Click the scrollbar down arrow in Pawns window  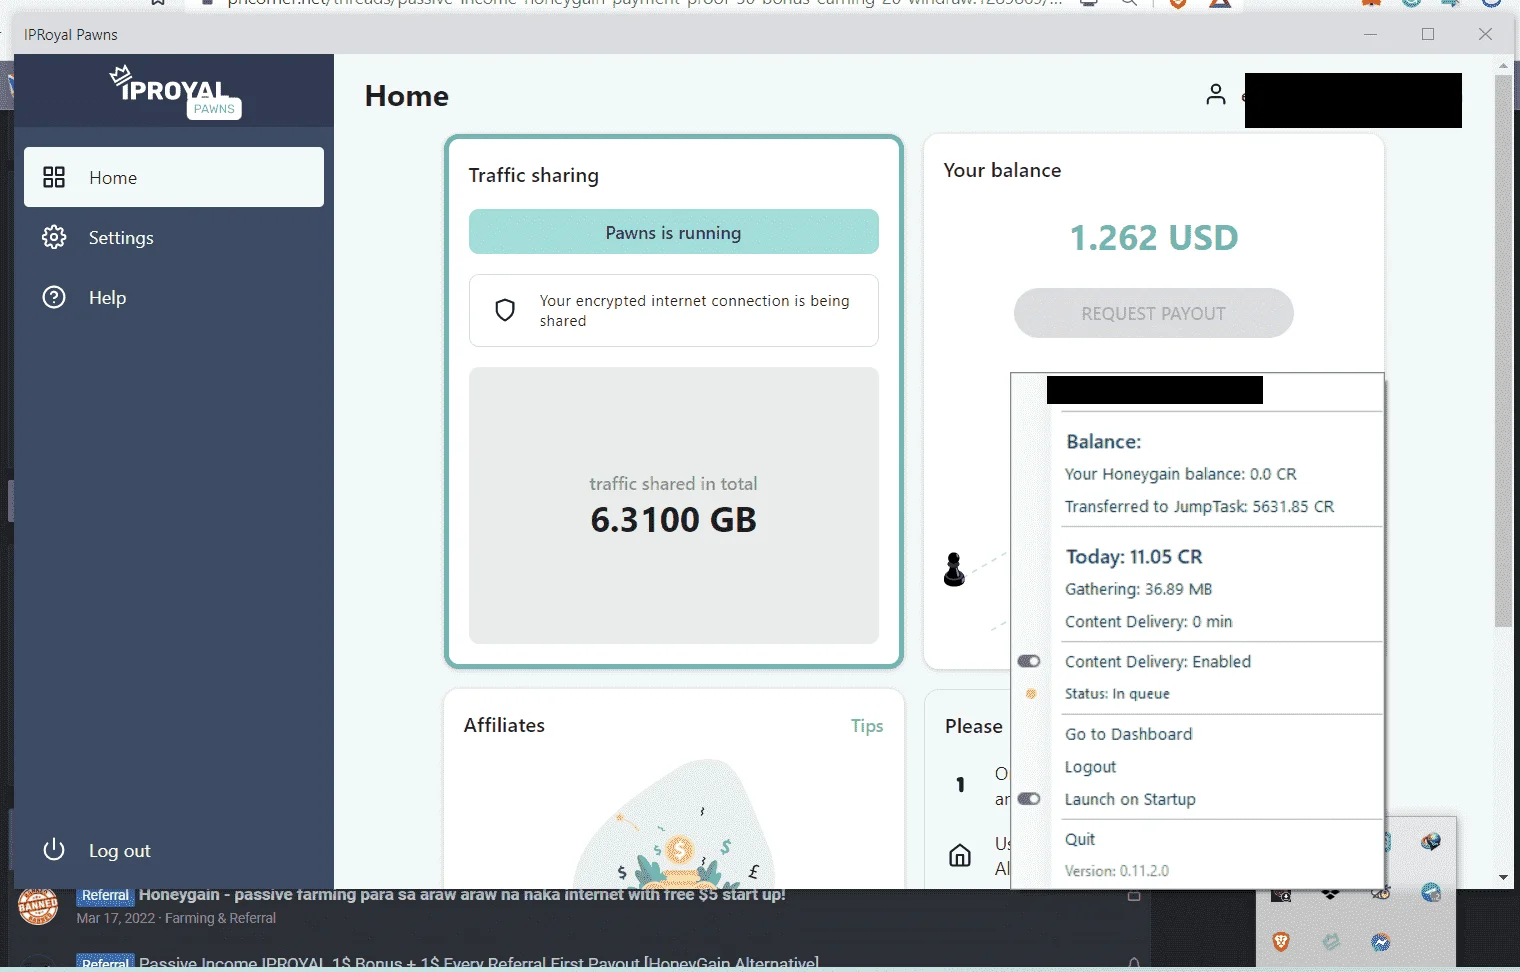pyautogui.click(x=1503, y=878)
